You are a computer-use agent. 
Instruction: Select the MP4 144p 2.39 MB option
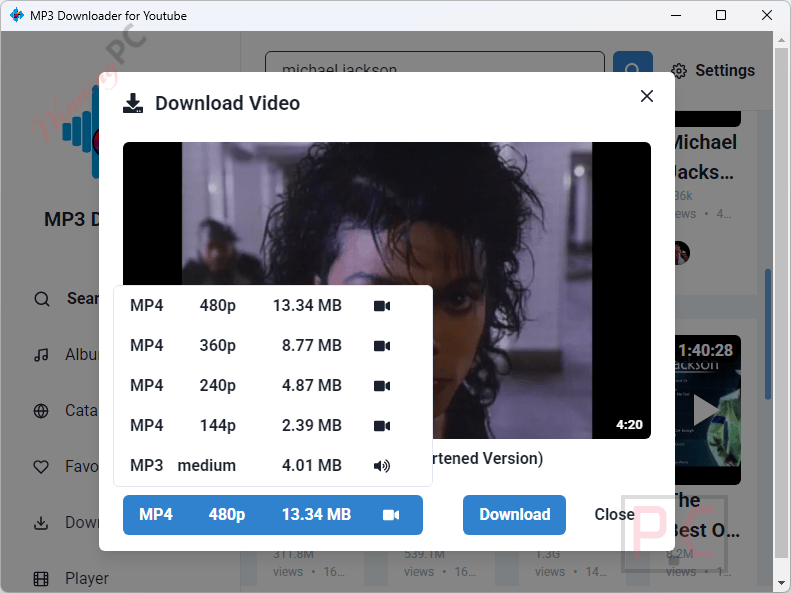(273, 425)
